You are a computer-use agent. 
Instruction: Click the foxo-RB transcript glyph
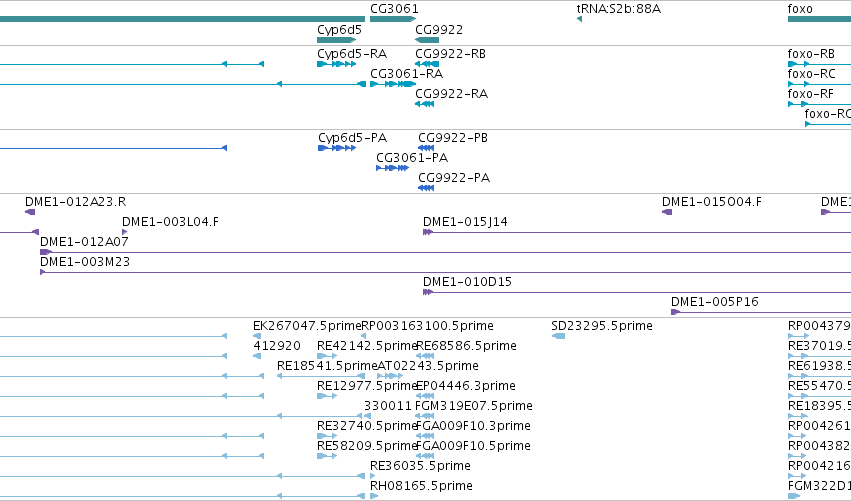click(819, 64)
